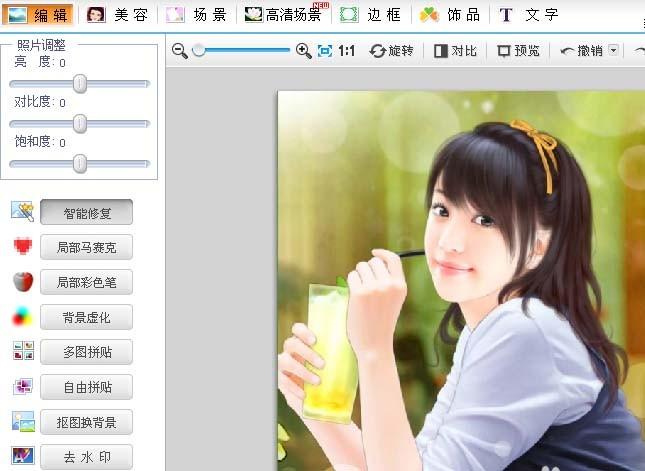Switch to the 美容 (Beauty) tab
The width and height of the screenshot is (645, 471).
click(118, 15)
